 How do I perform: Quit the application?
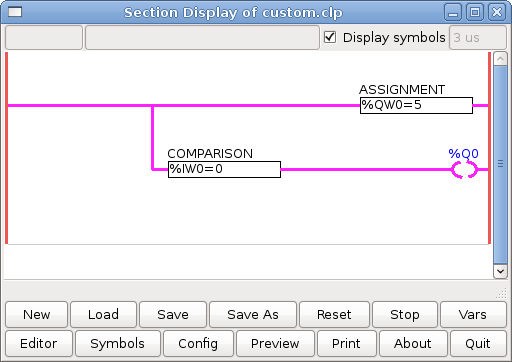point(478,343)
